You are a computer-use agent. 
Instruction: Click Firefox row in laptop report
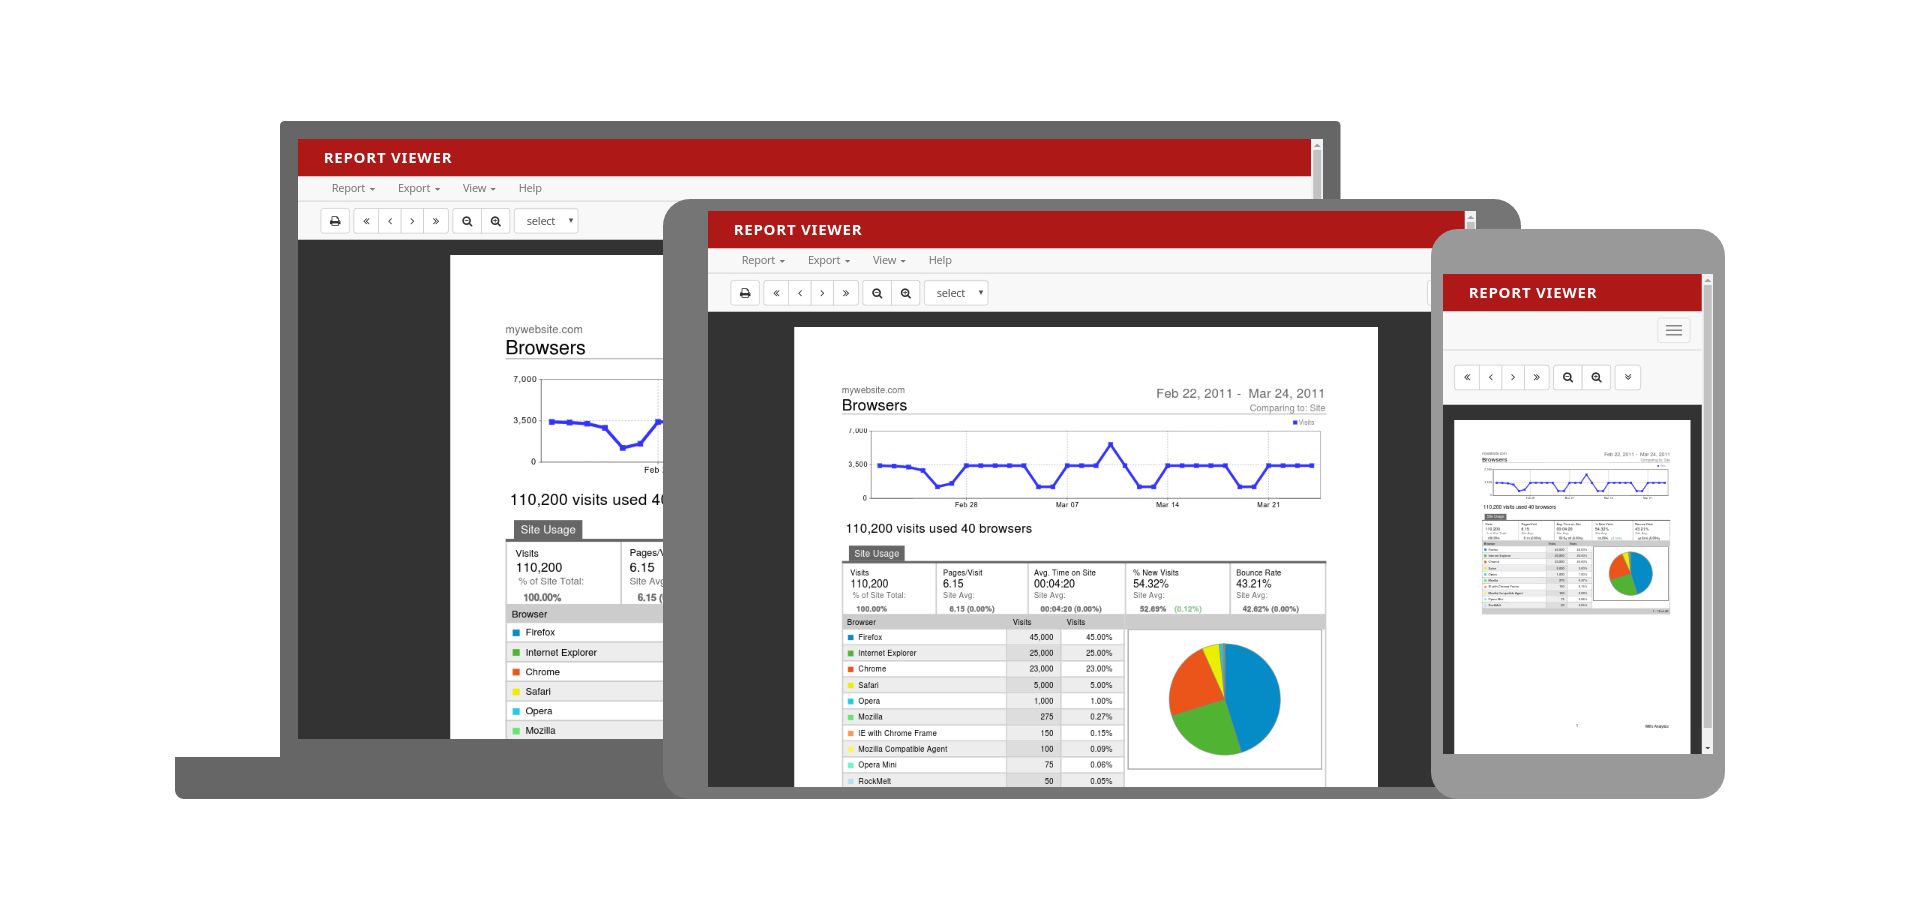pos(585,633)
